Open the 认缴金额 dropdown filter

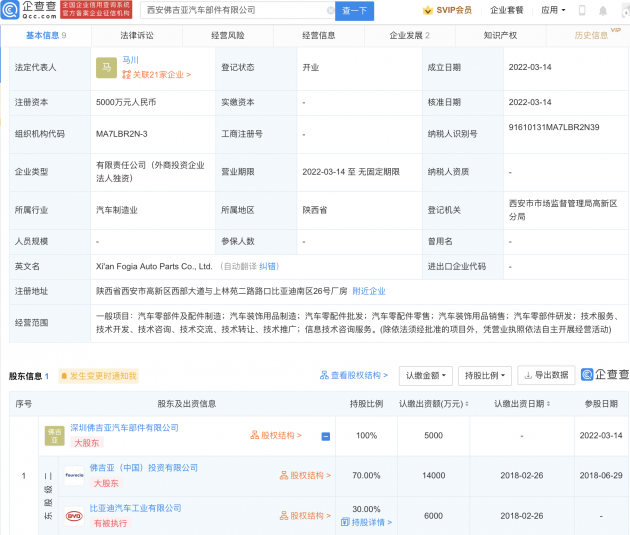click(426, 376)
